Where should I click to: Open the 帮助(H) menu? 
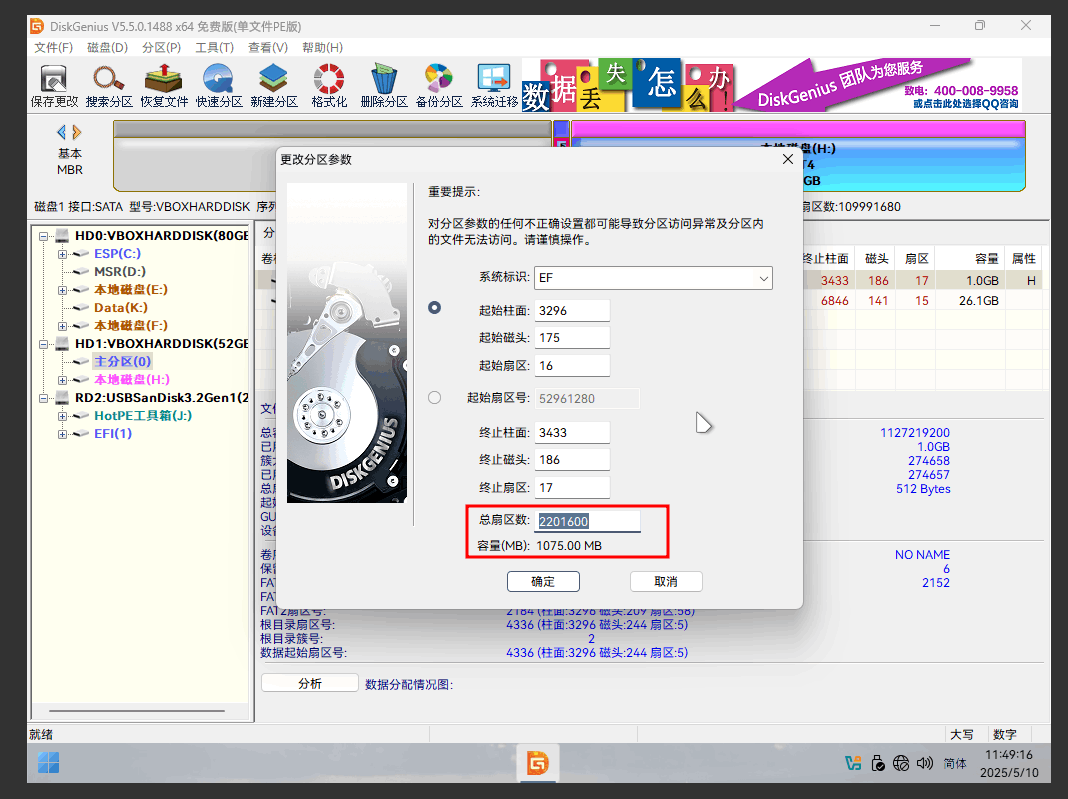(x=323, y=48)
